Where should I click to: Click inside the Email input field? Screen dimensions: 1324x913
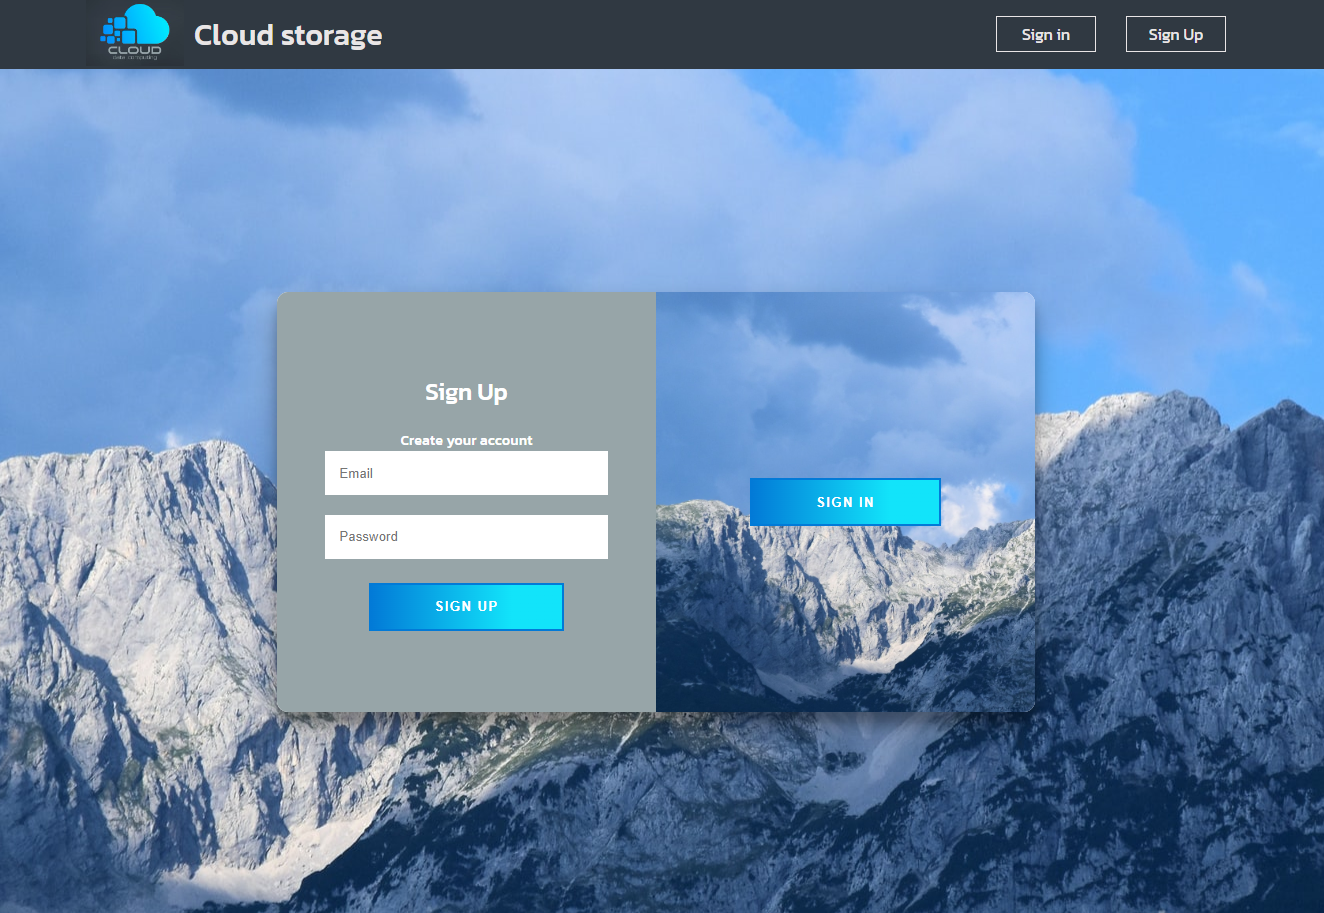tap(466, 472)
